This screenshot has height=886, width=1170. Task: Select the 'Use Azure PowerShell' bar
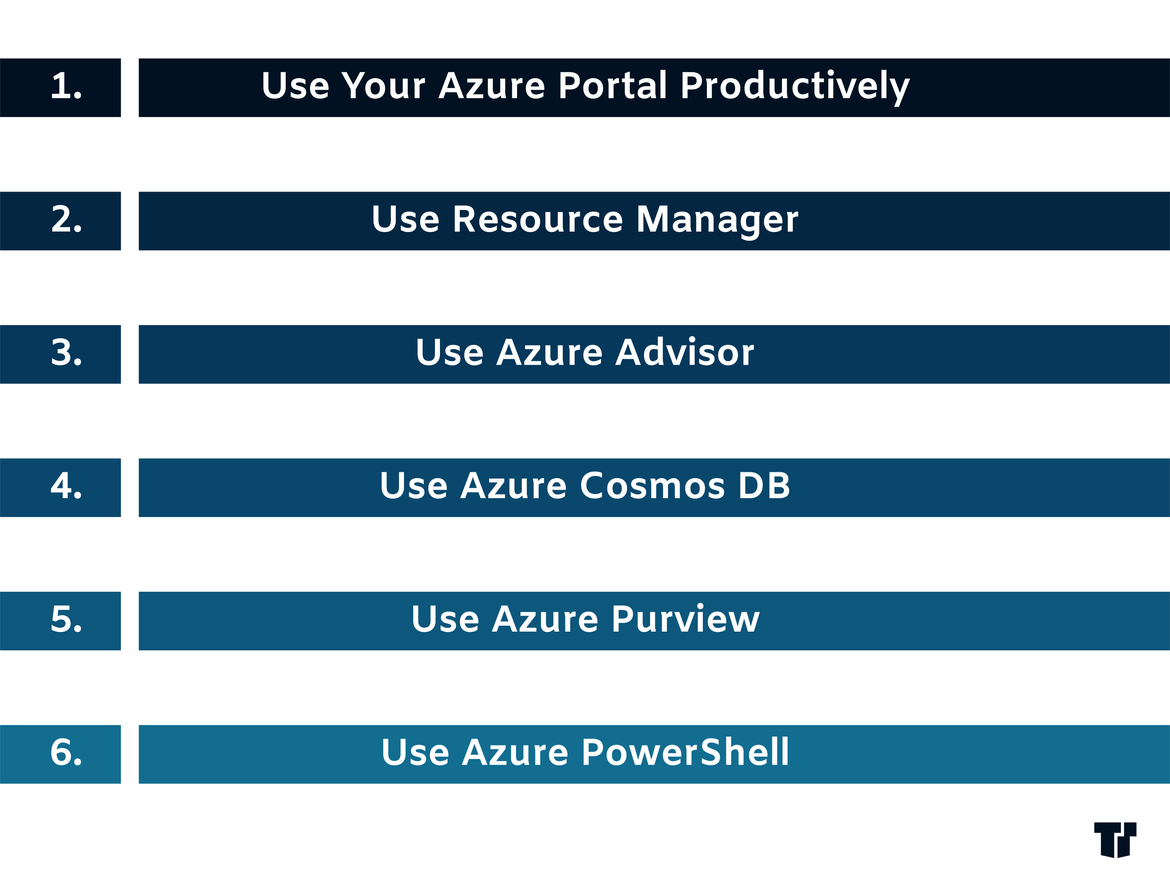point(654,754)
